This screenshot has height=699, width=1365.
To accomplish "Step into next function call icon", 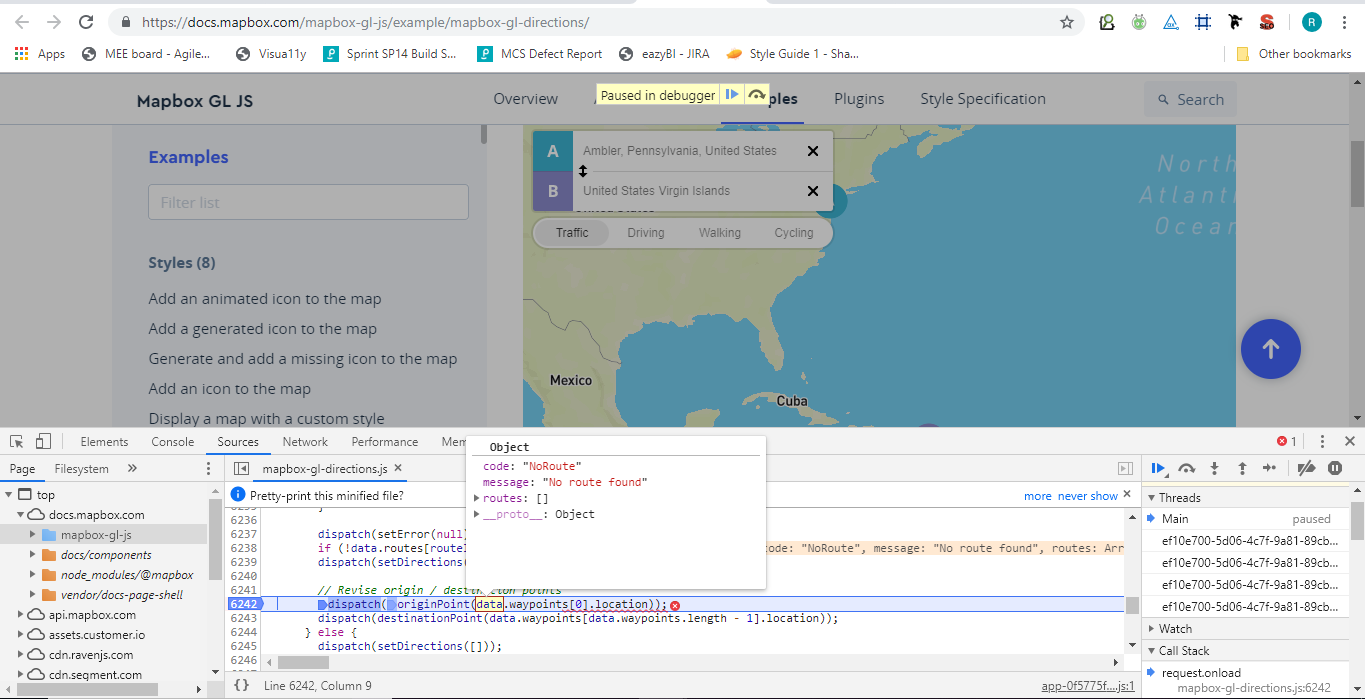I will [x=1214, y=468].
